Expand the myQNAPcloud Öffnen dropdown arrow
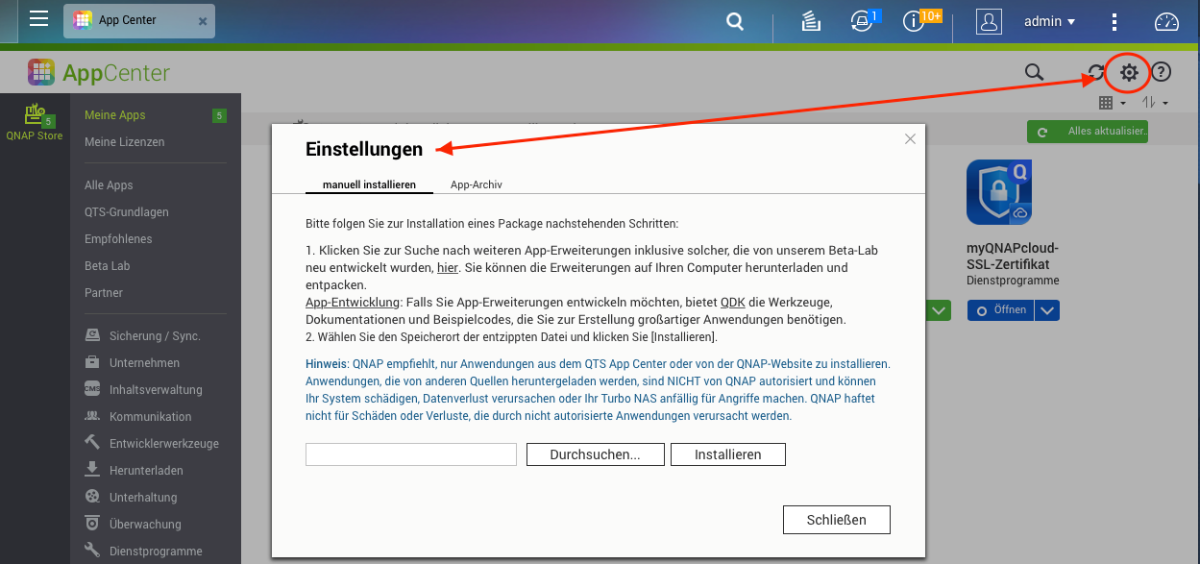Screen dimensions: 1200x564 pyautogui.click(x=1046, y=310)
